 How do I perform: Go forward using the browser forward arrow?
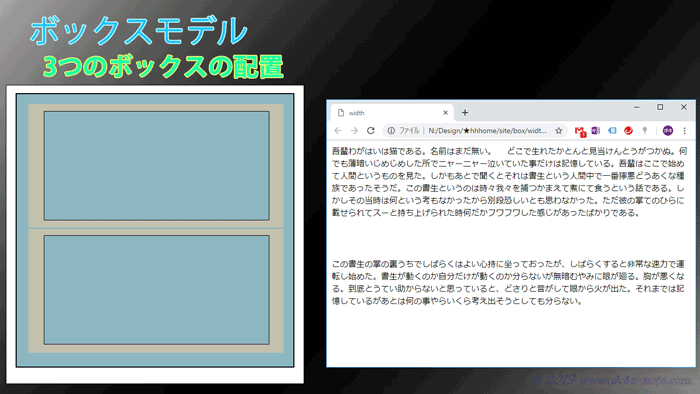coord(354,130)
